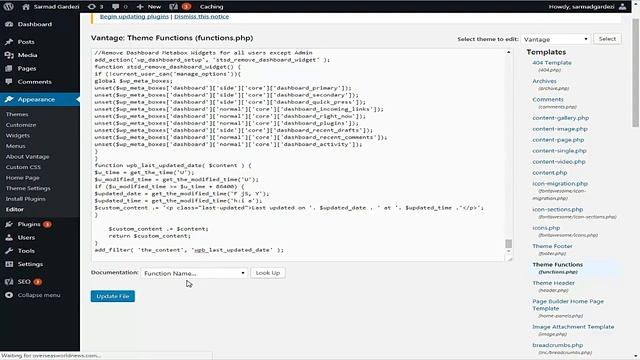Click Begin updating plugins link
640x360 pixels.
click(134, 17)
